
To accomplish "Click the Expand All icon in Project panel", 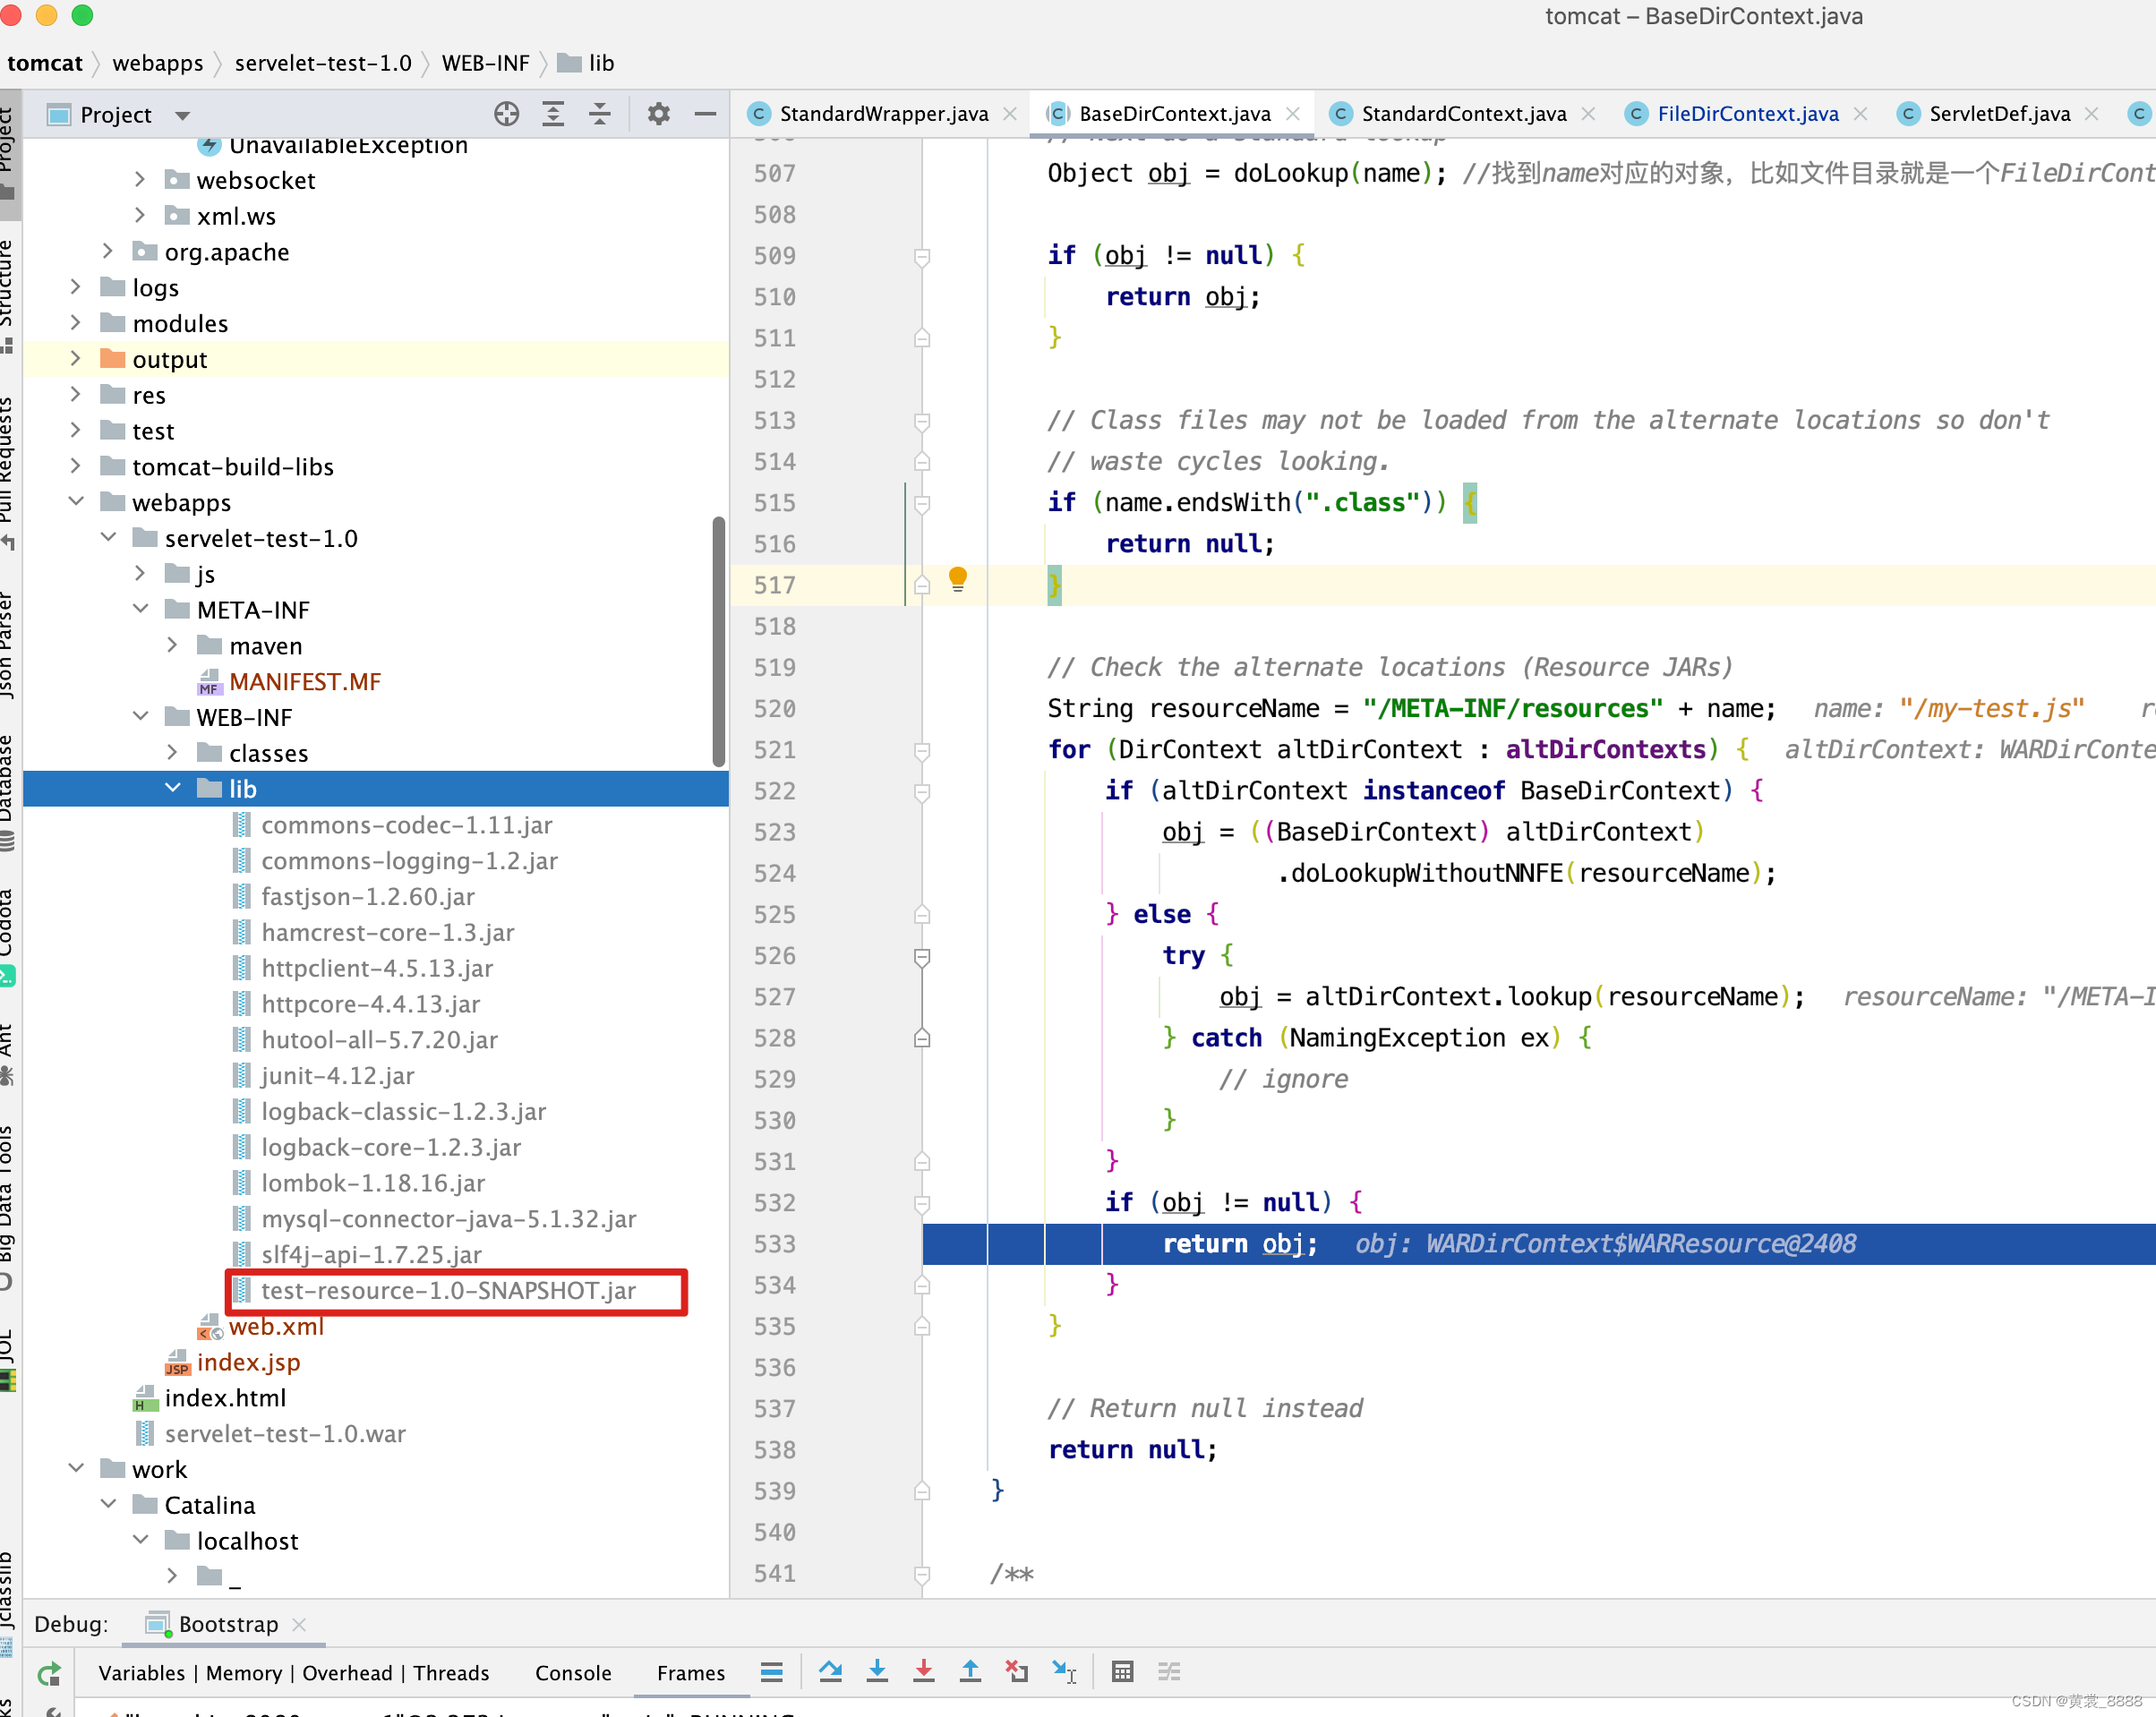I will [553, 114].
